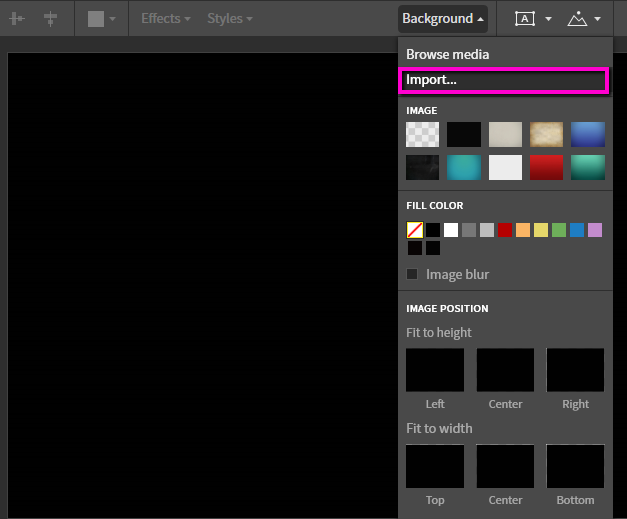Pick the white background image
The width and height of the screenshot is (627, 519).
pyautogui.click(x=505, y=167)
